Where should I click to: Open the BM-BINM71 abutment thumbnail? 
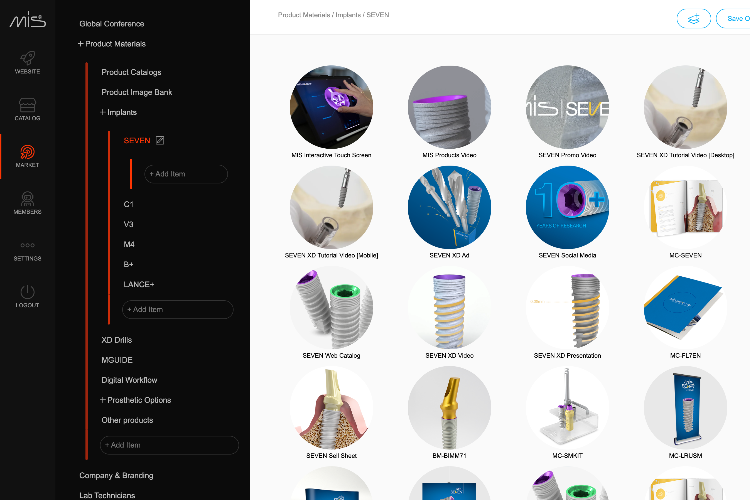point(449,408)
